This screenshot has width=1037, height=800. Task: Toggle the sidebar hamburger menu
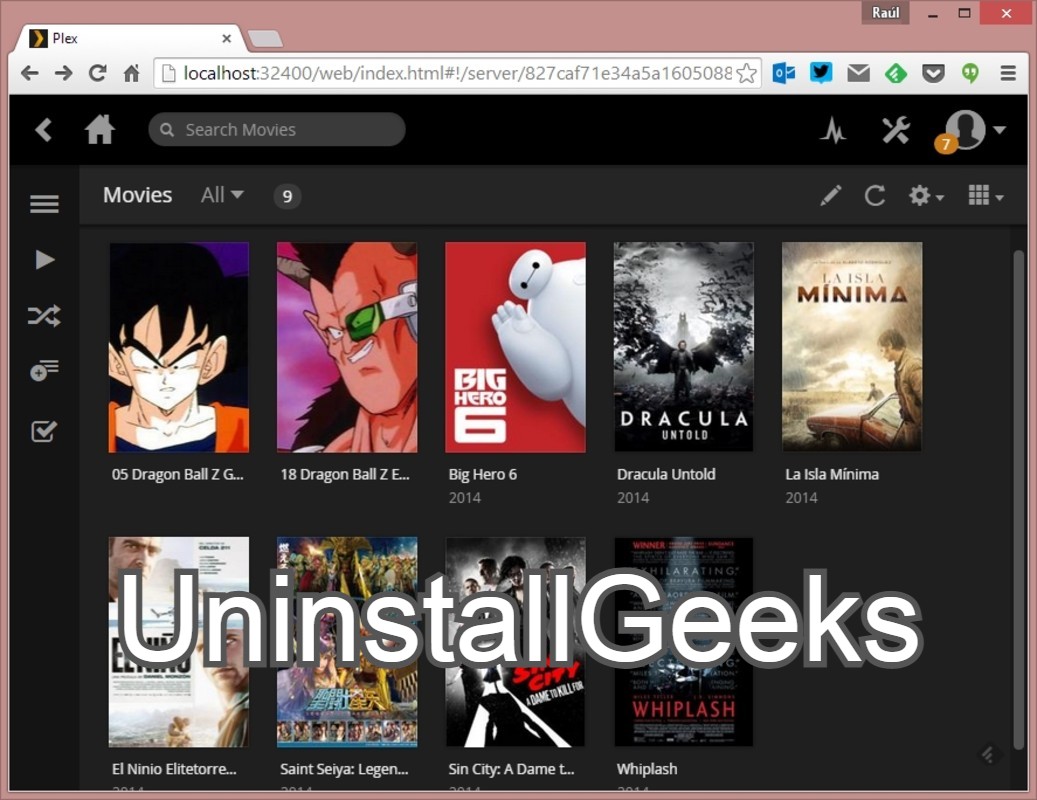point(44,203)
